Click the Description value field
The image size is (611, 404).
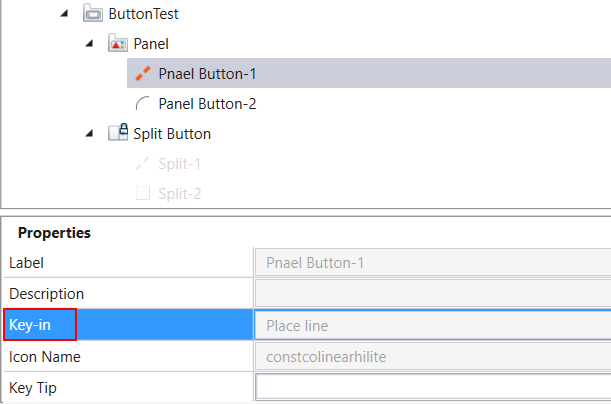(x=433, y=294)
